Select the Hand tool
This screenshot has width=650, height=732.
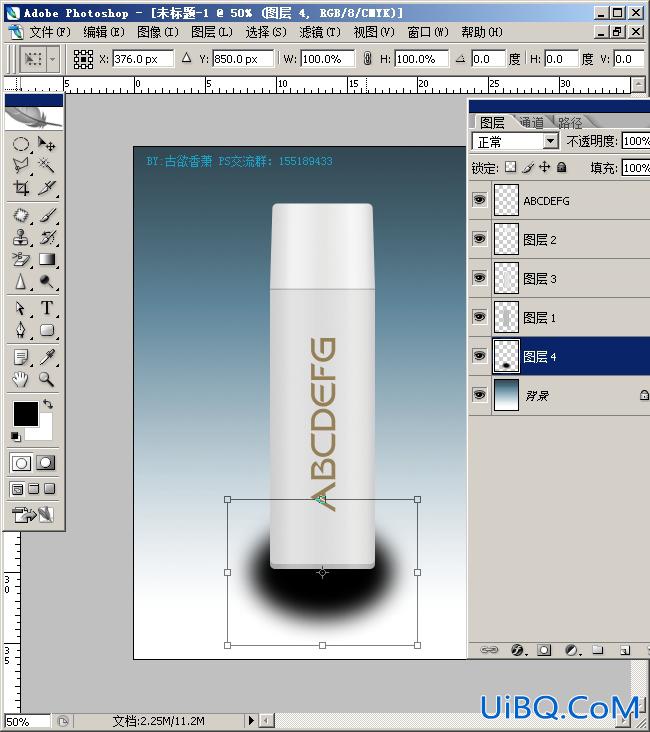(x=21, y=379)
